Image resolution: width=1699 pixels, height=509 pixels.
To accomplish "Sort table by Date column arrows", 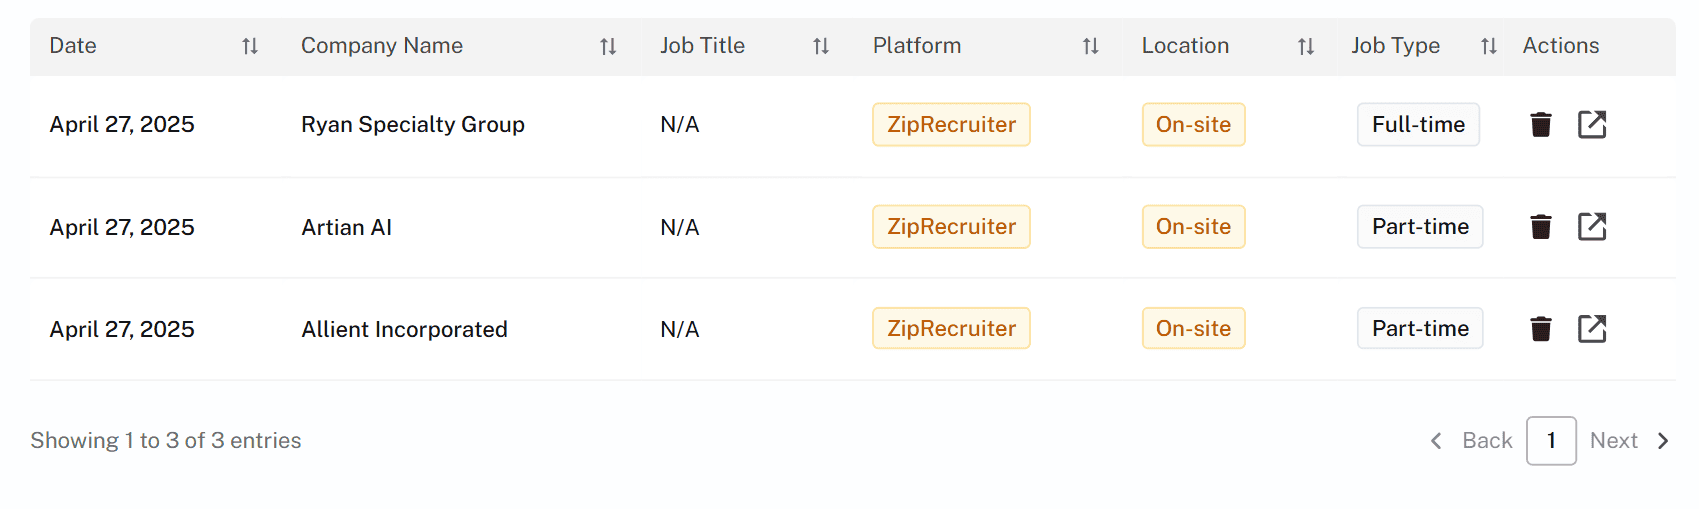I will tap(250, 46).
